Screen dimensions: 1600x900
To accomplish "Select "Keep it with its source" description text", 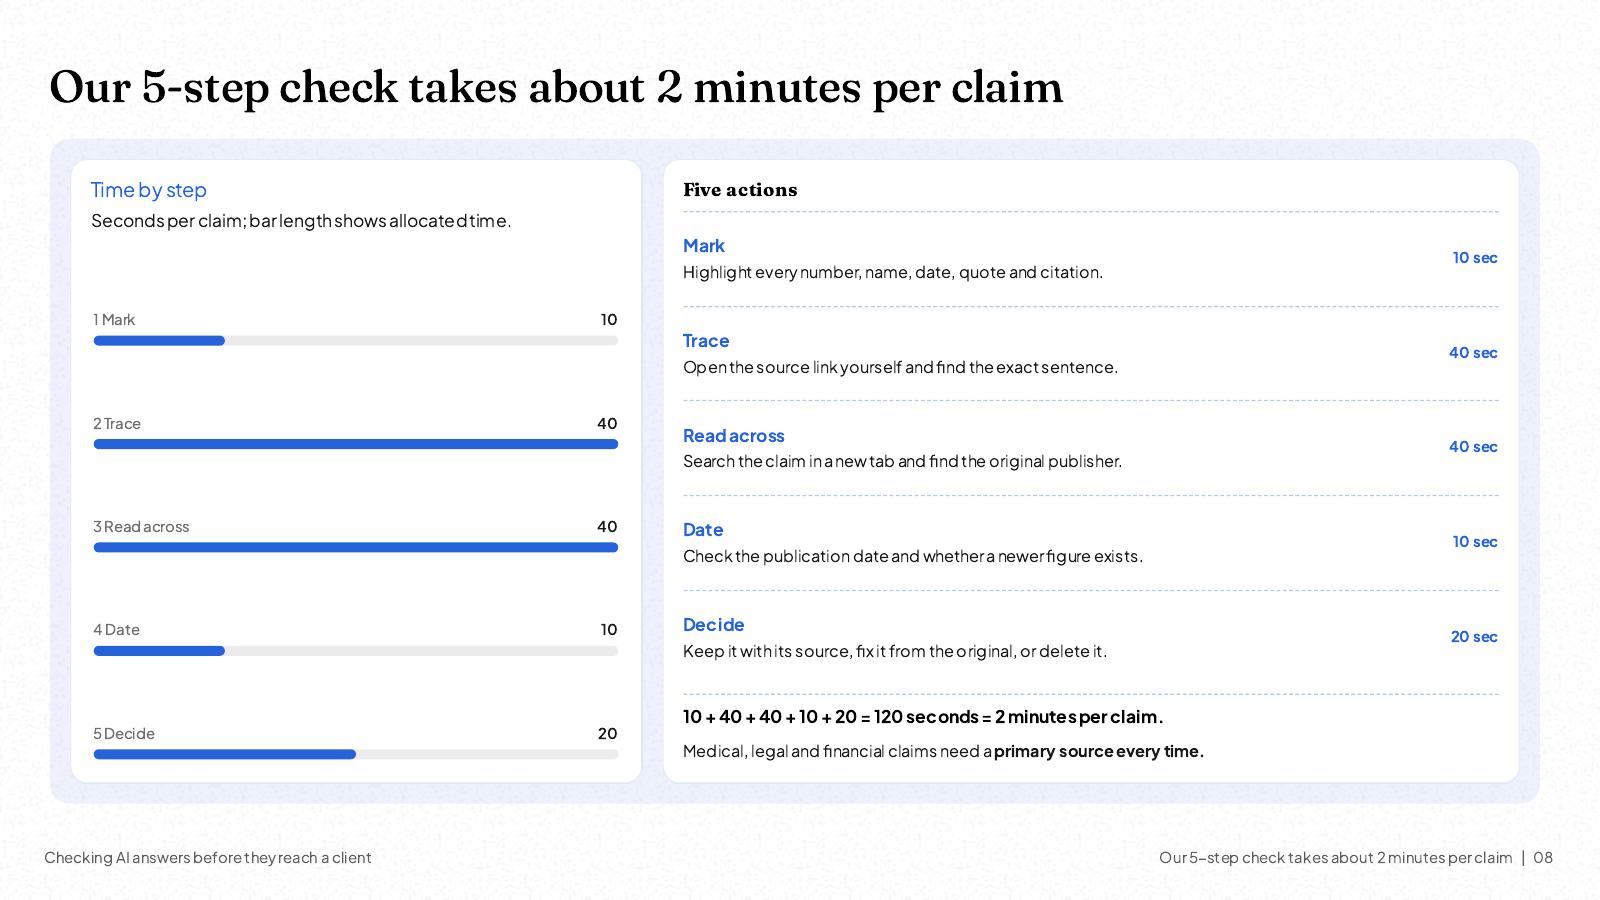I will pos(895,651).
